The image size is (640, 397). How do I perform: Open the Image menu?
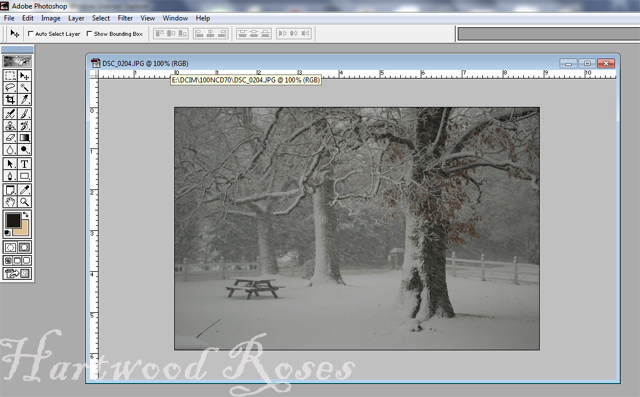click(51, 18)
